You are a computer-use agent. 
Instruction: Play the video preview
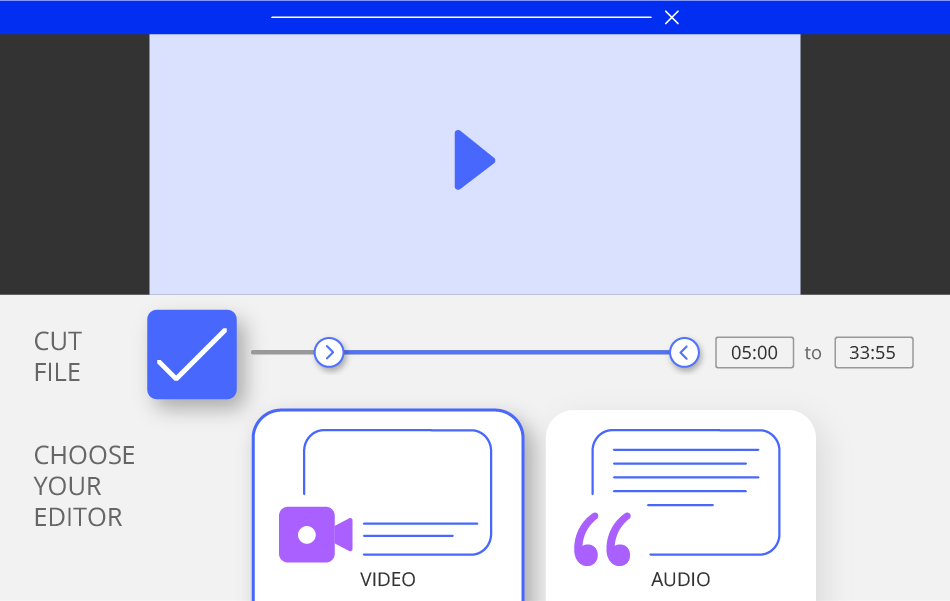[x=474, y=160]
